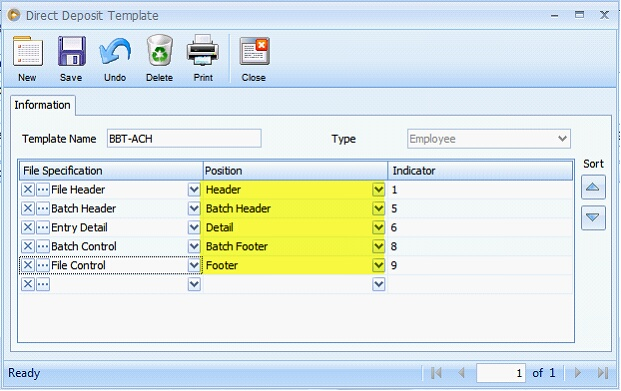This screenshot has width=621, height=391.
Task: Select the Entry Detail cell text
Action: coord(79,227)
